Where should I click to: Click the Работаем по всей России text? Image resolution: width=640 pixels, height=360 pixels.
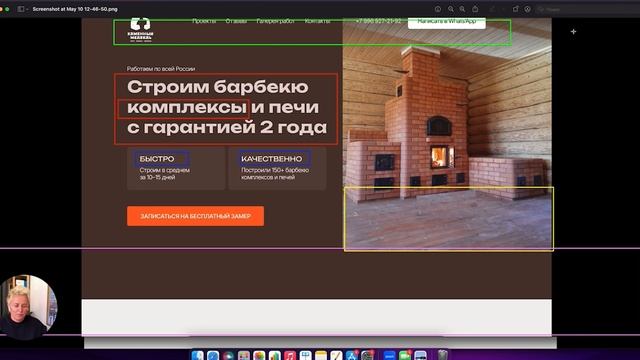pyautogui.click(x=161, y=69)
